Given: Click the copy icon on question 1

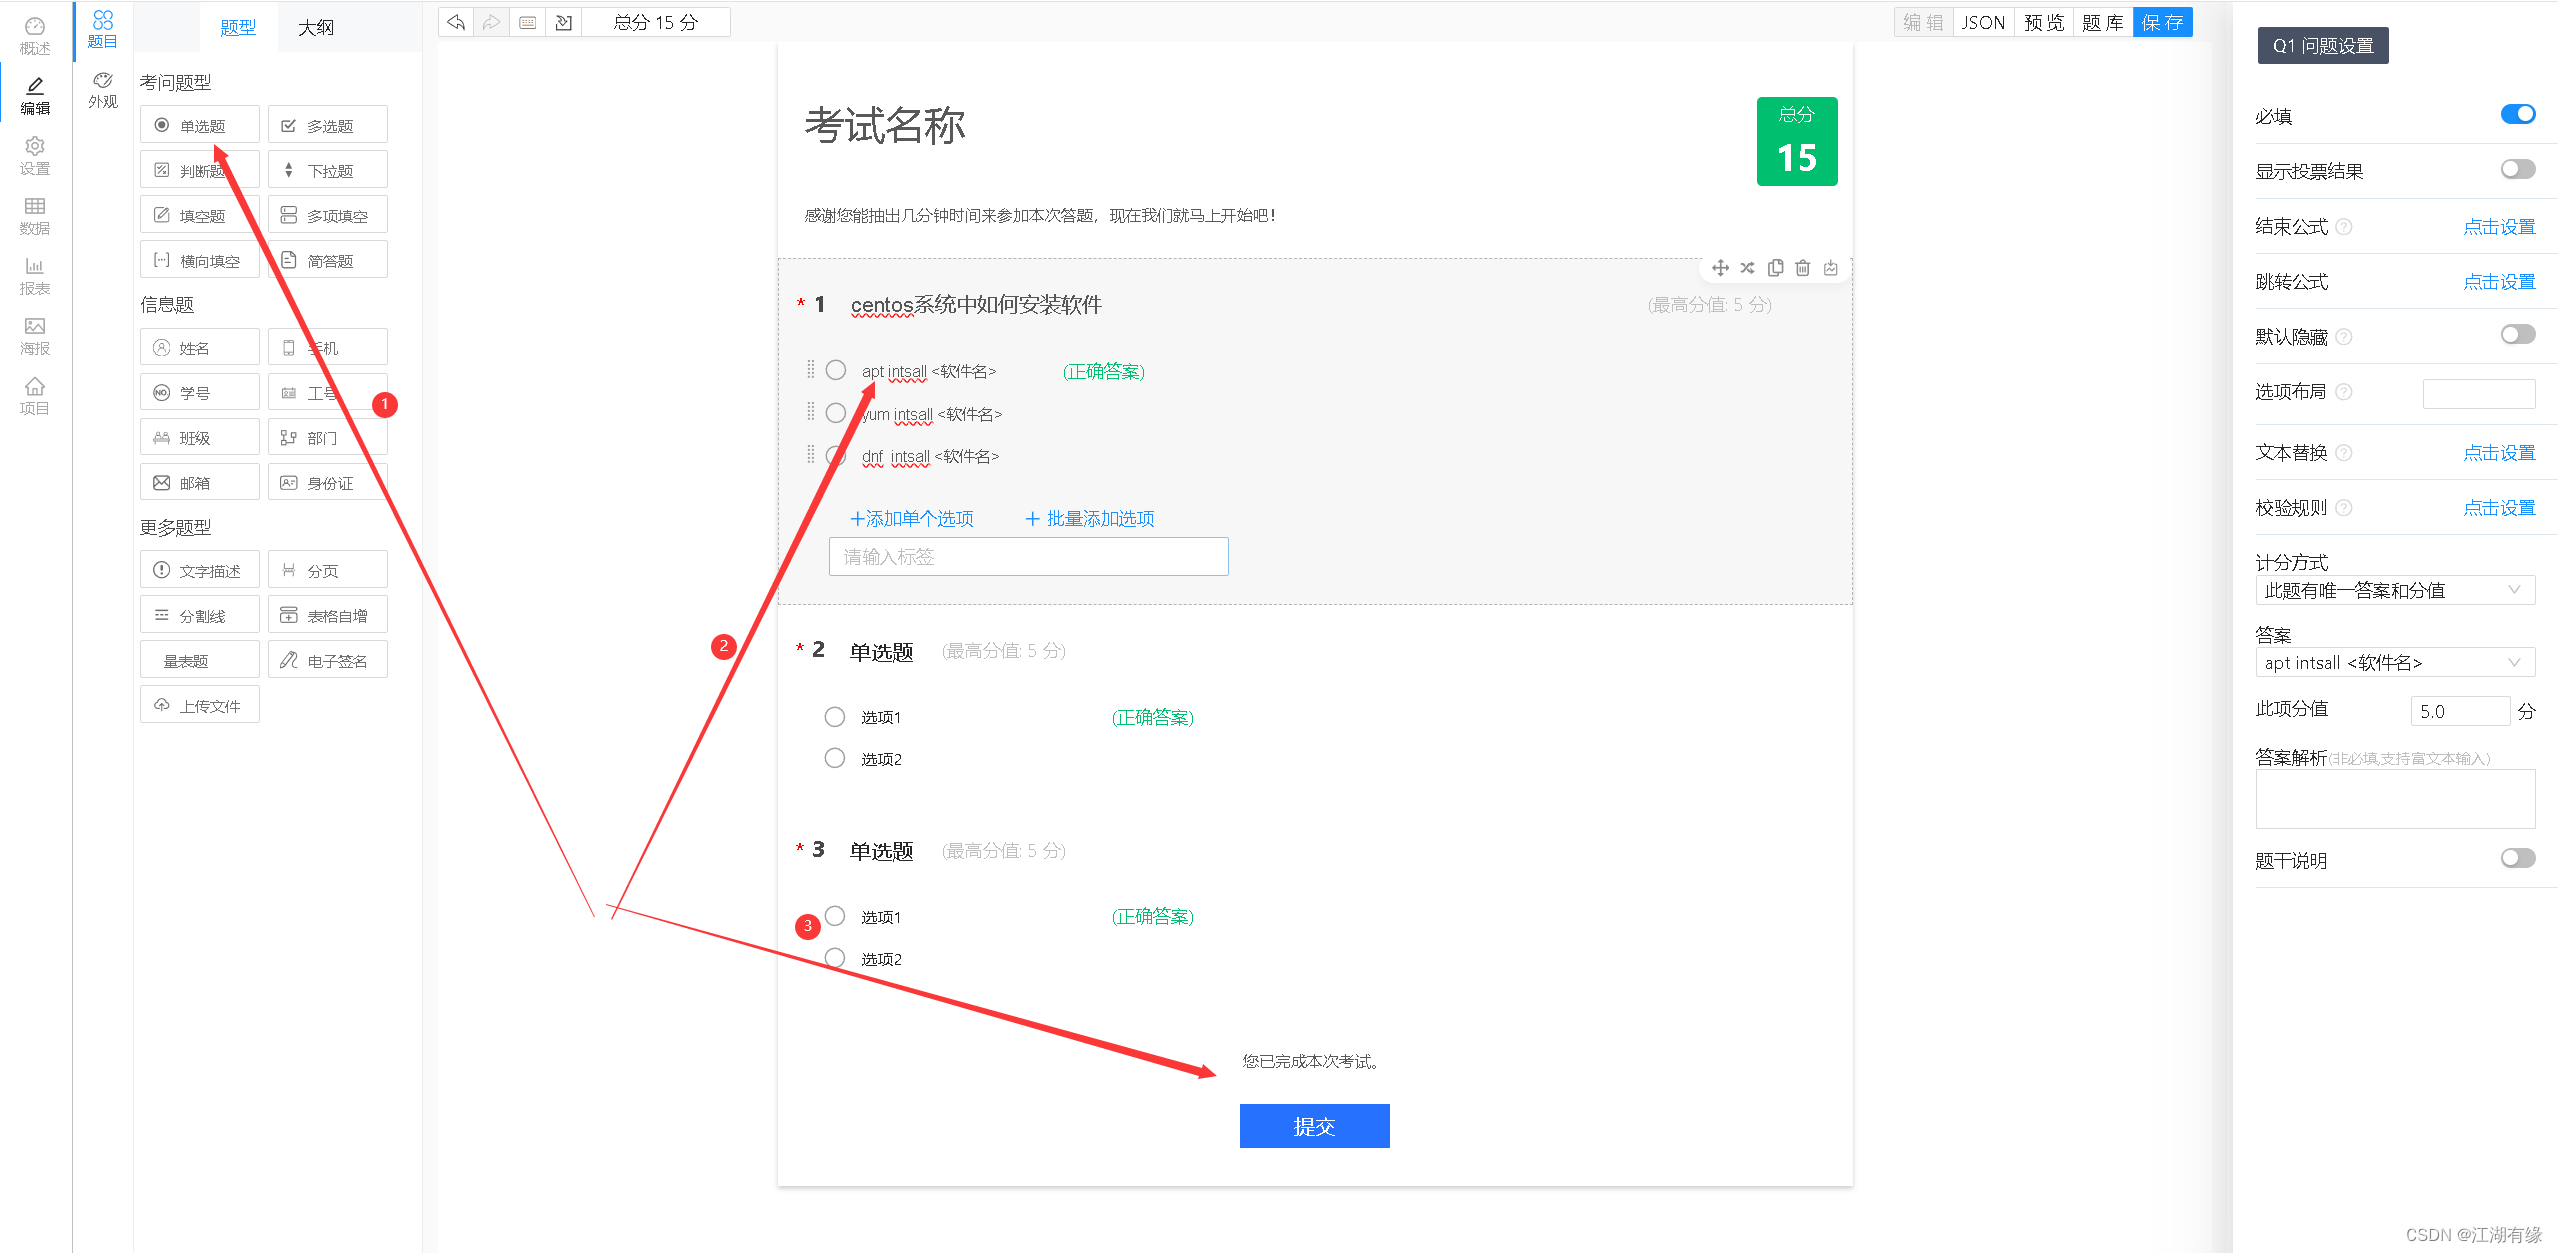Looking at the screenshot, I should pyautogui.click(x=1776, y=267).
